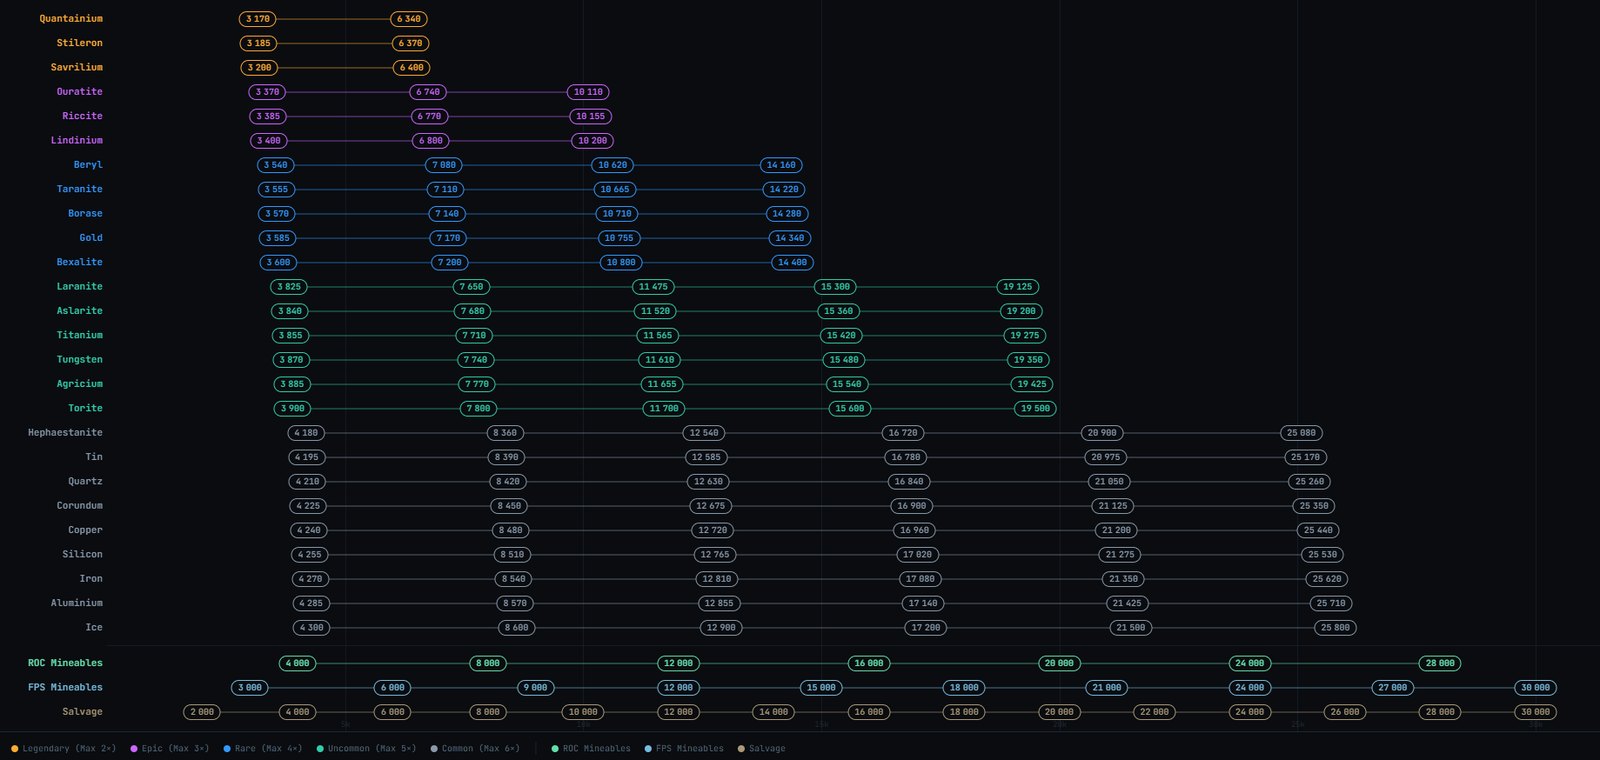Click the 28 000 value in ROC Mineables row
This screenshot has width=1600, height=760.
click(1440, 663)
